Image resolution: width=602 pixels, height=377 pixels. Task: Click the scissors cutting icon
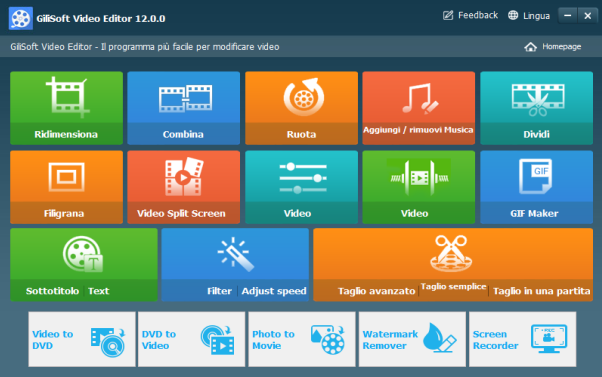[x=451, y=254]
